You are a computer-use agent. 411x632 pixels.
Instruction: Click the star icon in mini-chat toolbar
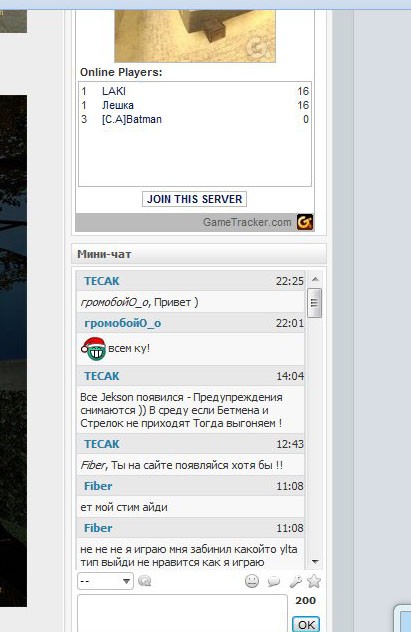(313, 581)
